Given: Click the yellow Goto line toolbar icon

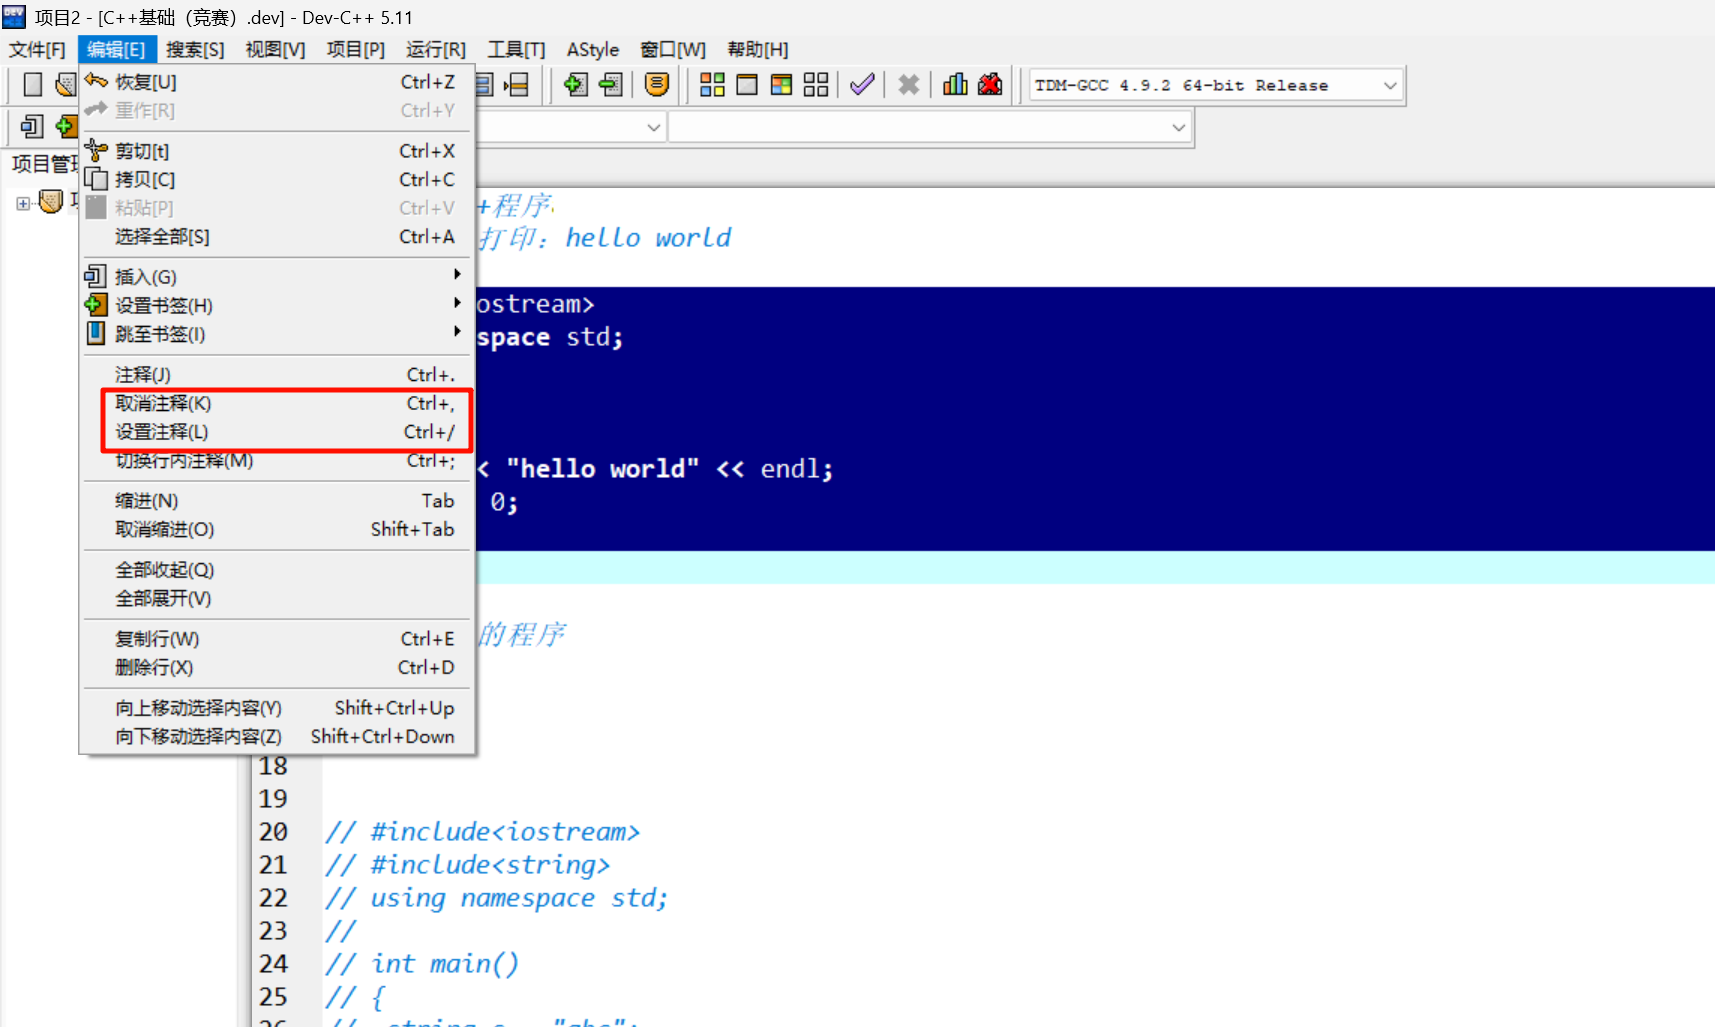Looking at the screenshot, I should point(657,85).
